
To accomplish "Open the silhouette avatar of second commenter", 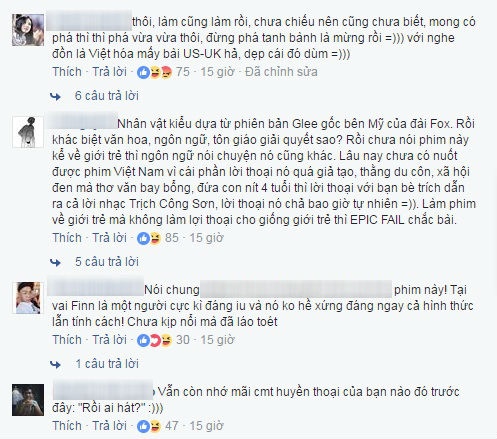I will [x=28, y=132].
